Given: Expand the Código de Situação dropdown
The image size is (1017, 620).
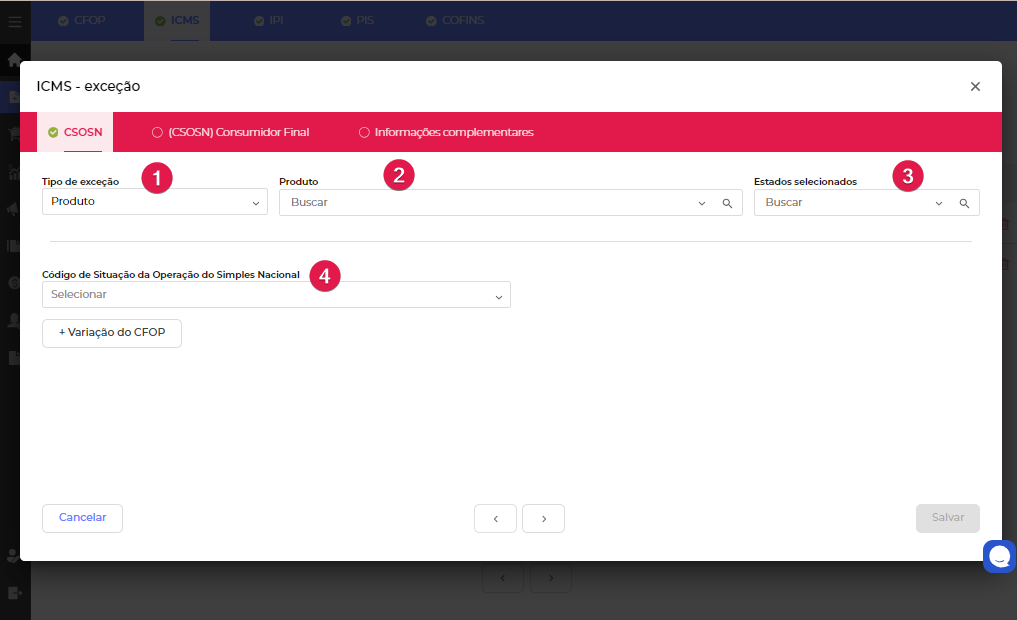Looking at the screenshot, I should click(x=276, y=295).
